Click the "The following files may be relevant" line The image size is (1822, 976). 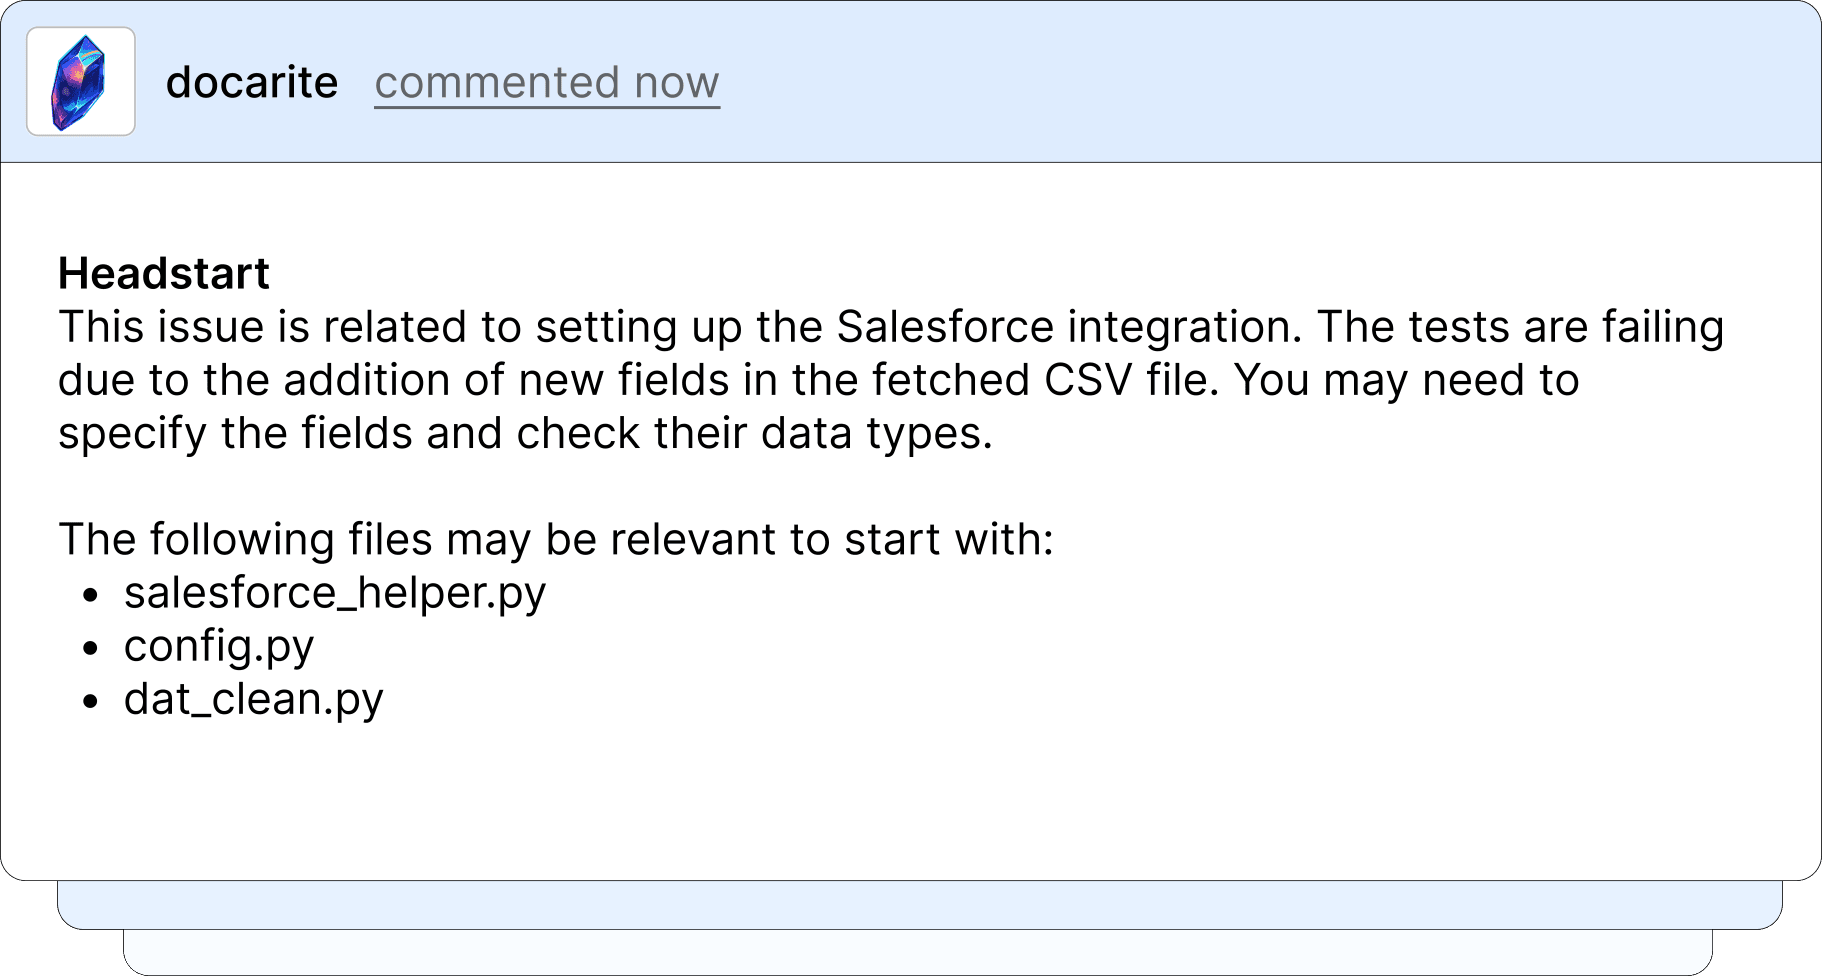pyautogui.click(x=556, y=539)
